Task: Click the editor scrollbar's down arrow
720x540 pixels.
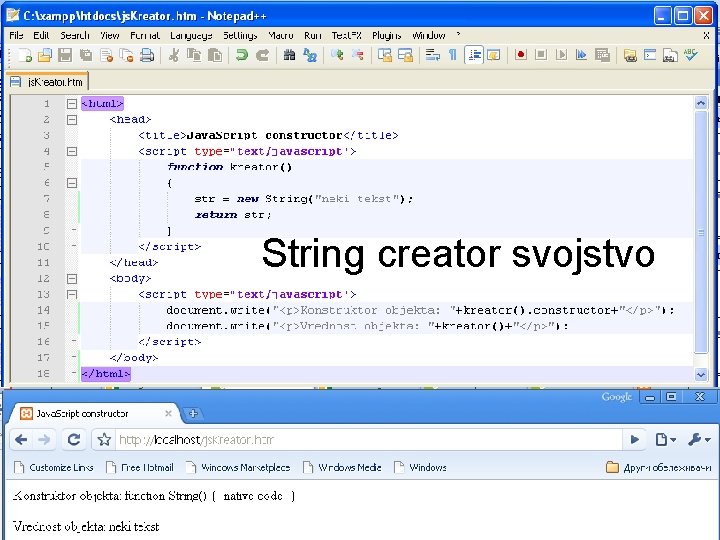Action: click(701, 374)
